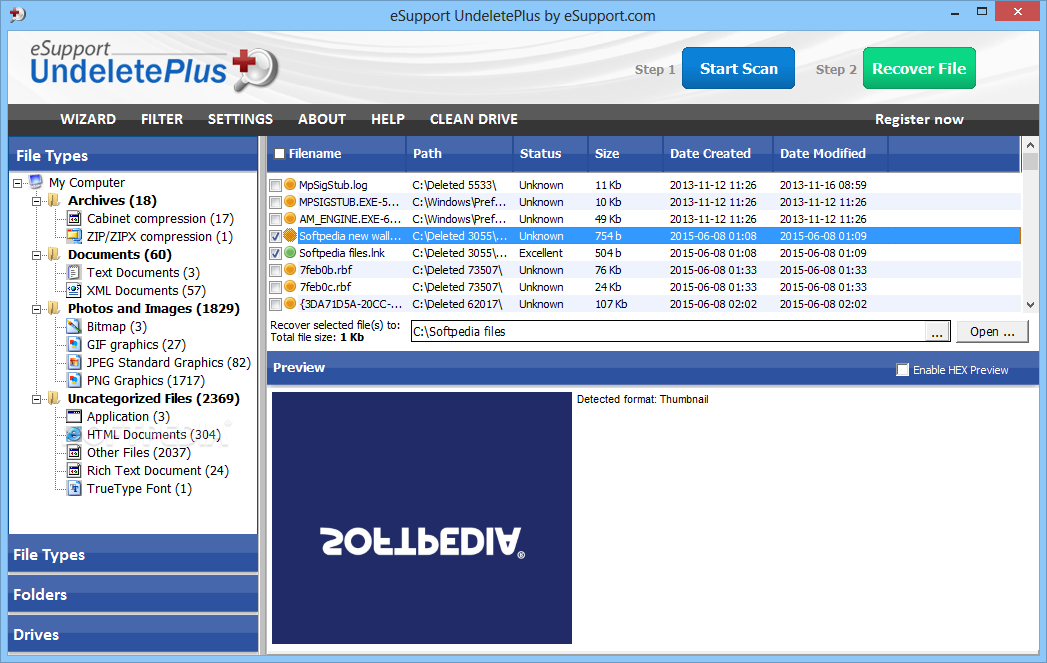Click the green status dot for Softpedia files.lnk
Viewport: 1047px width, 663px height.
tap(290, 252)
